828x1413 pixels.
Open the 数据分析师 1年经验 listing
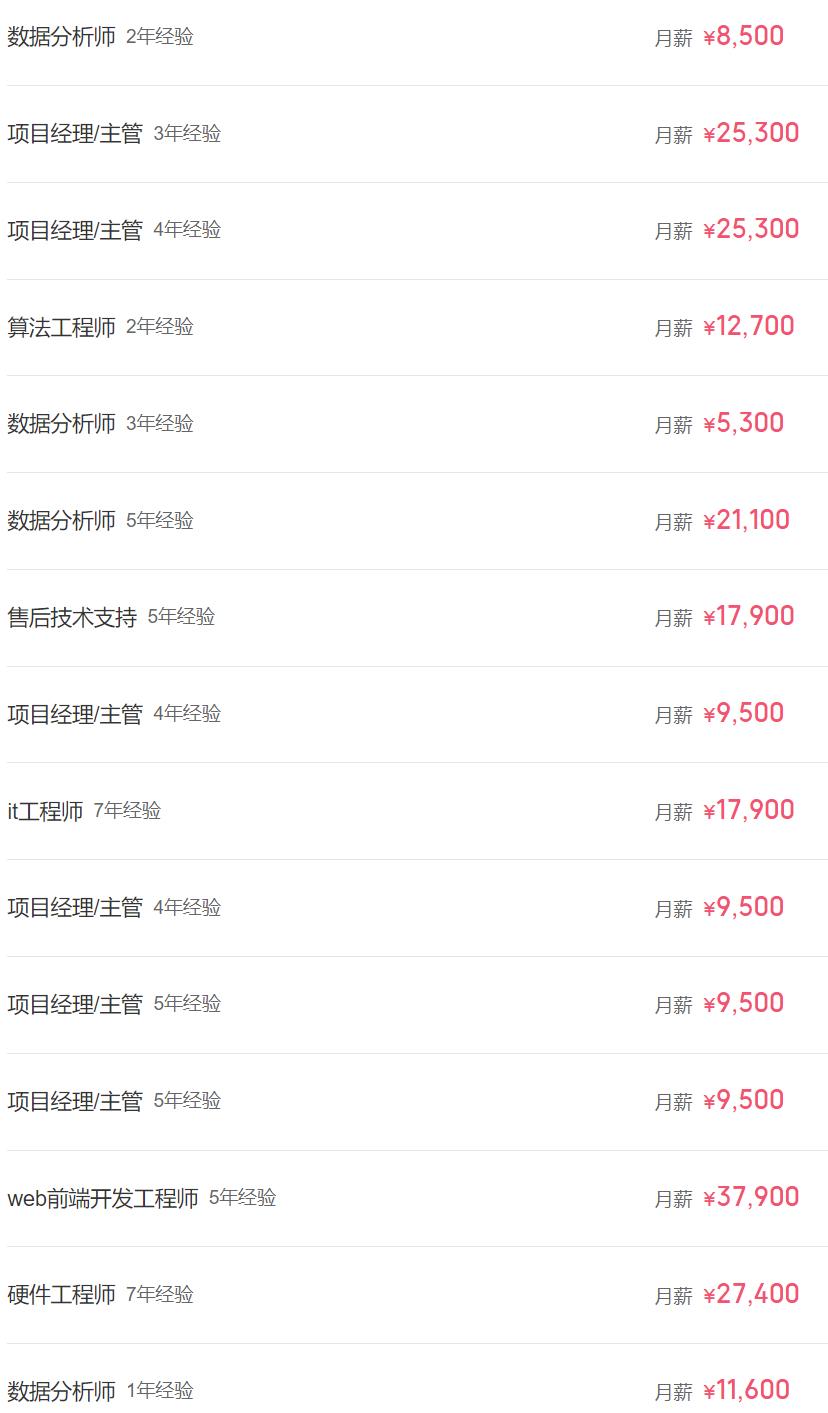[x=62, y=1391]
